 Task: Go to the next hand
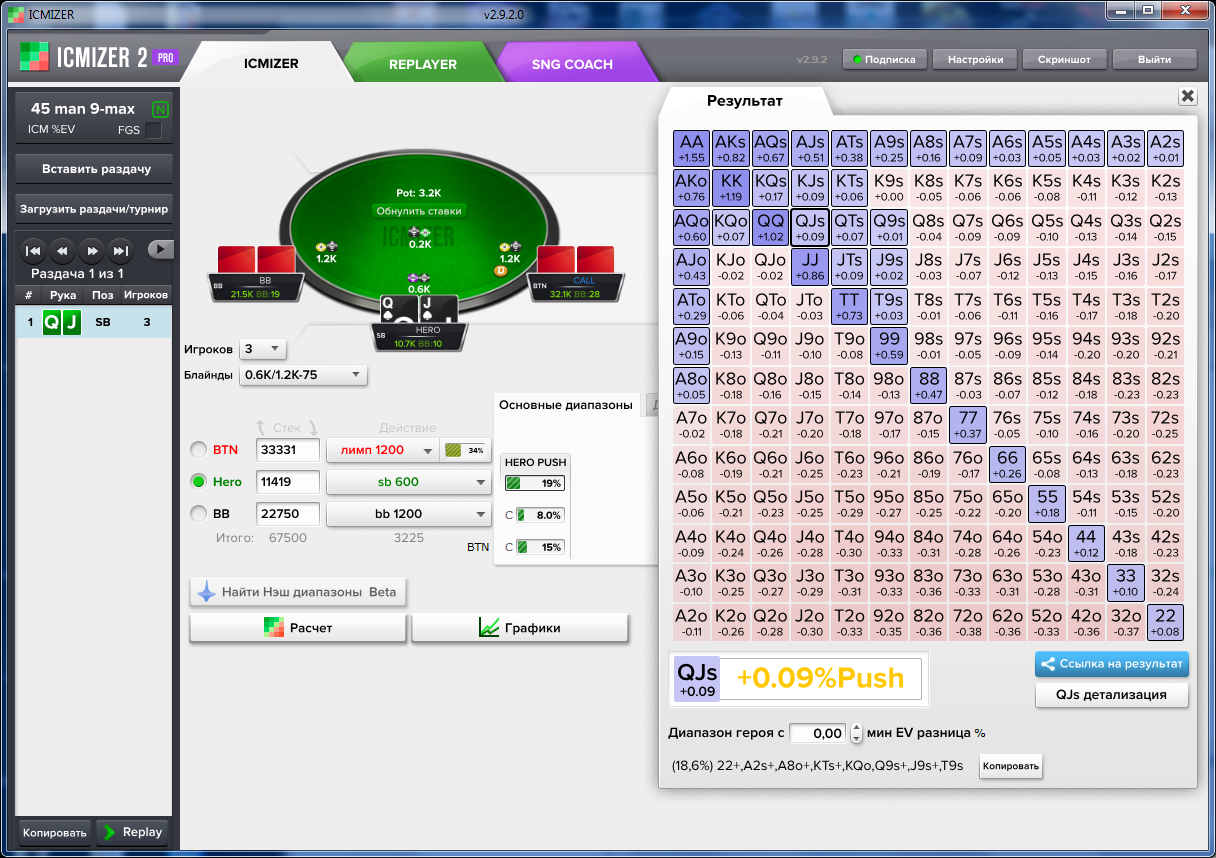(91, 250)
